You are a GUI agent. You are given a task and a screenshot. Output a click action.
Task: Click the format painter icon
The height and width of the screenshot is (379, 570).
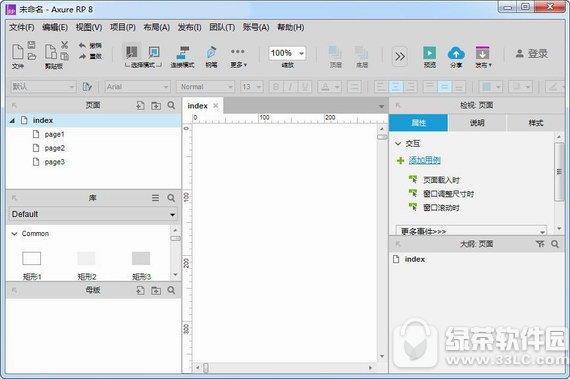pyautogui.click(x=87, y=87)
